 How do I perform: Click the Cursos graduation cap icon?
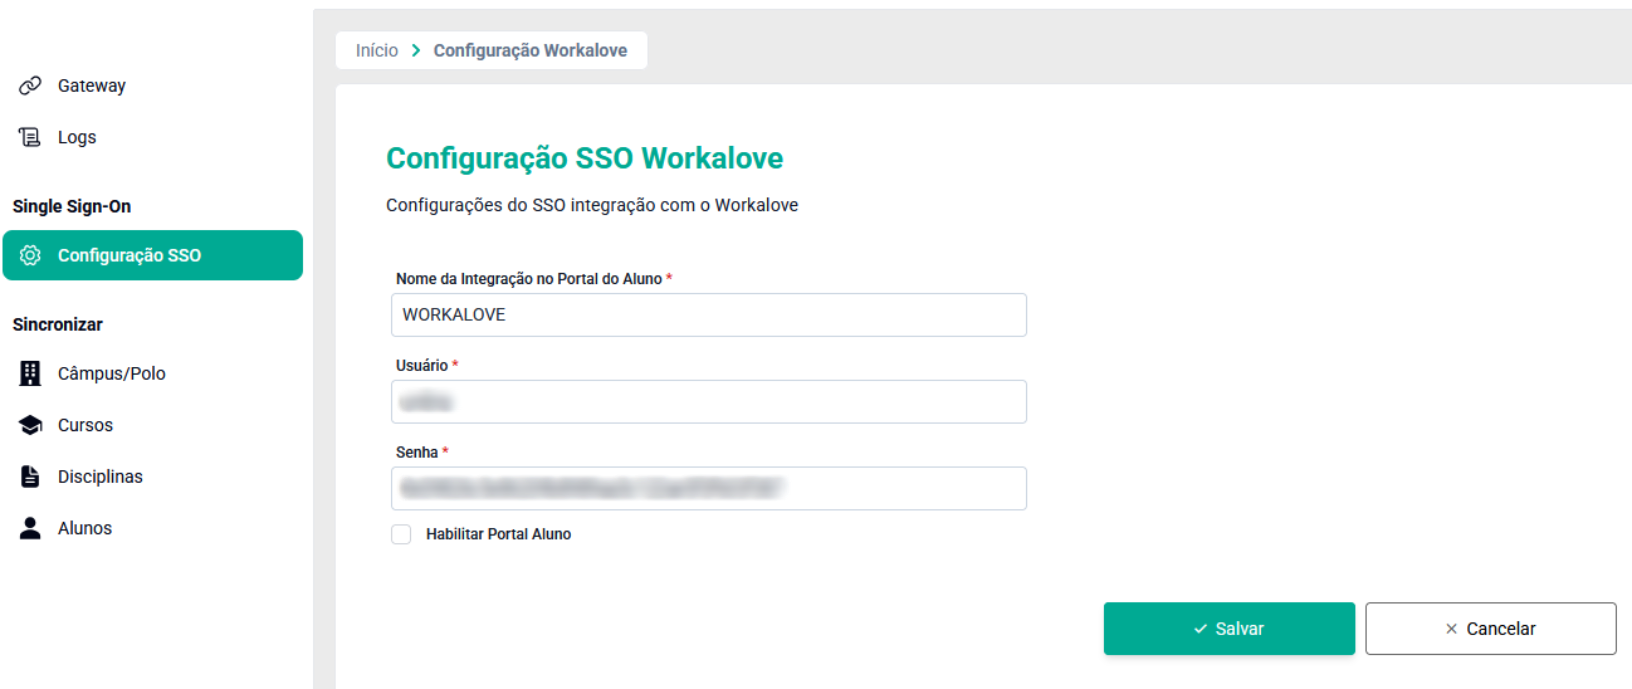30,425
